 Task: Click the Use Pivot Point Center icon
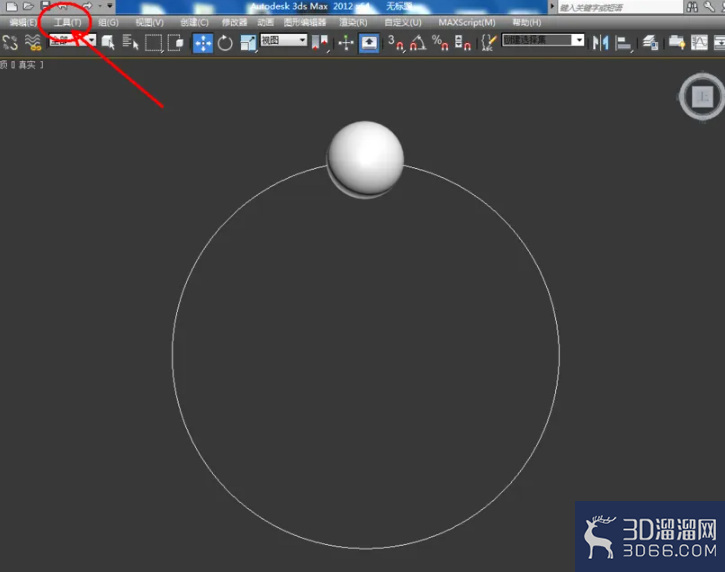pos(320,43)
